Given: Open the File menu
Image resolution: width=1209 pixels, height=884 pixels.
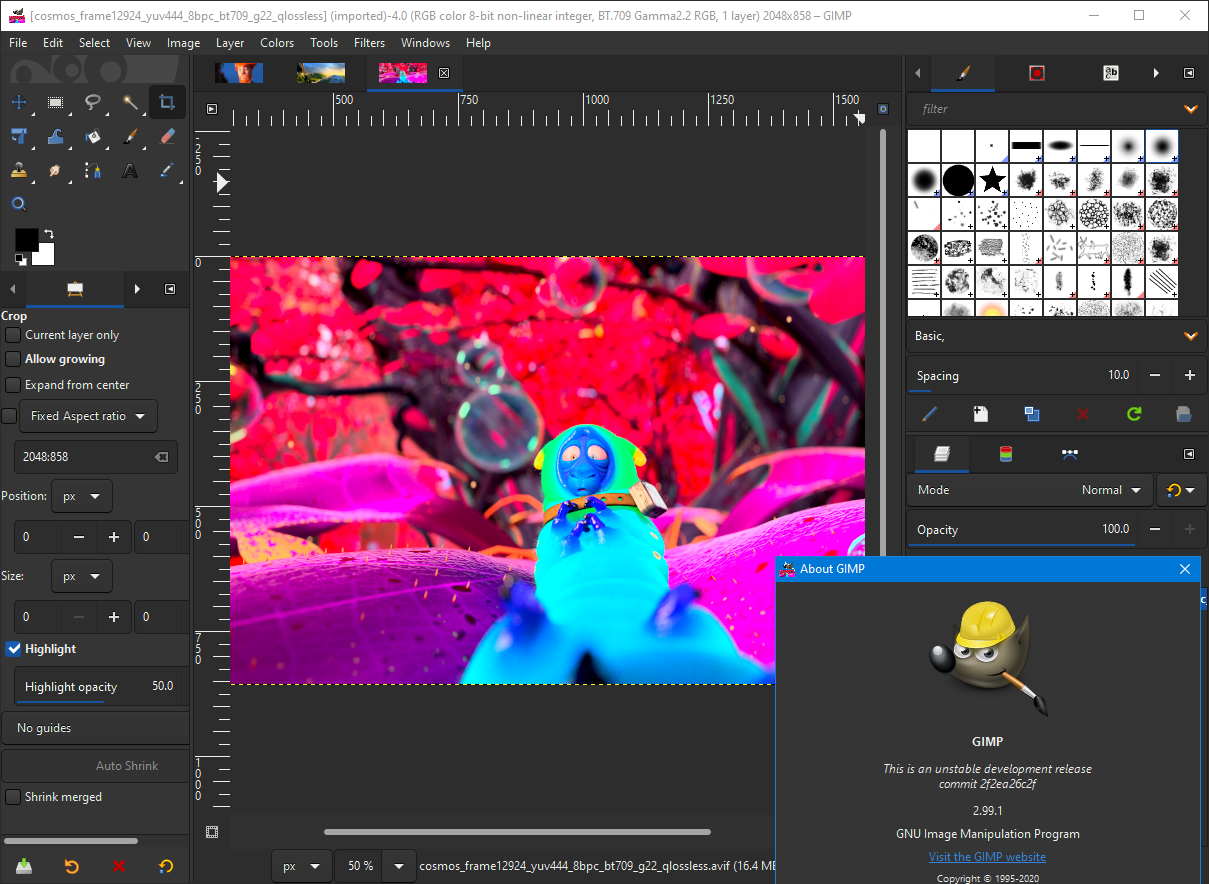Looking at the screenshot, I should point(18,43).
